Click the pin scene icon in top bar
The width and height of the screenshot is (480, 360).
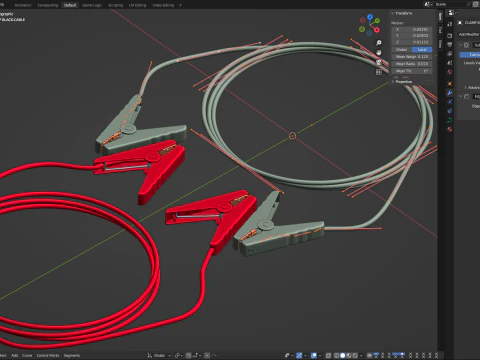click(x=468, y=4)
